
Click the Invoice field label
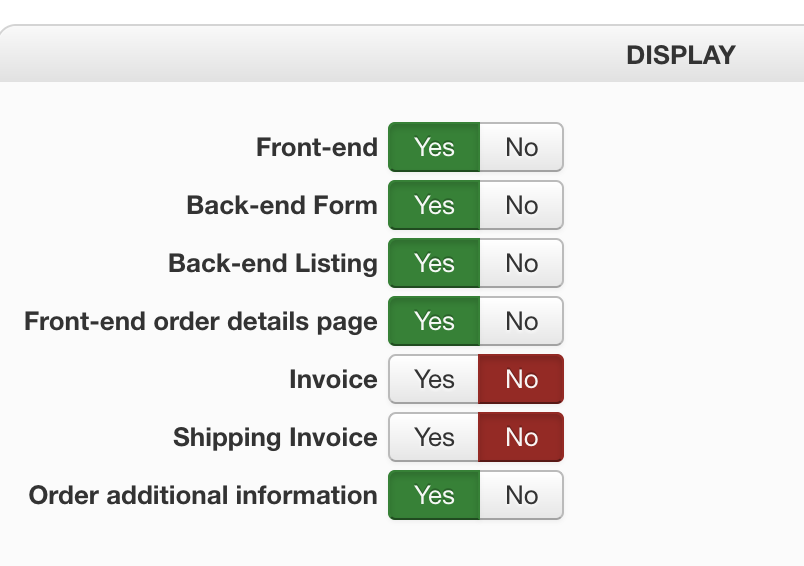(x=333, y=379)
